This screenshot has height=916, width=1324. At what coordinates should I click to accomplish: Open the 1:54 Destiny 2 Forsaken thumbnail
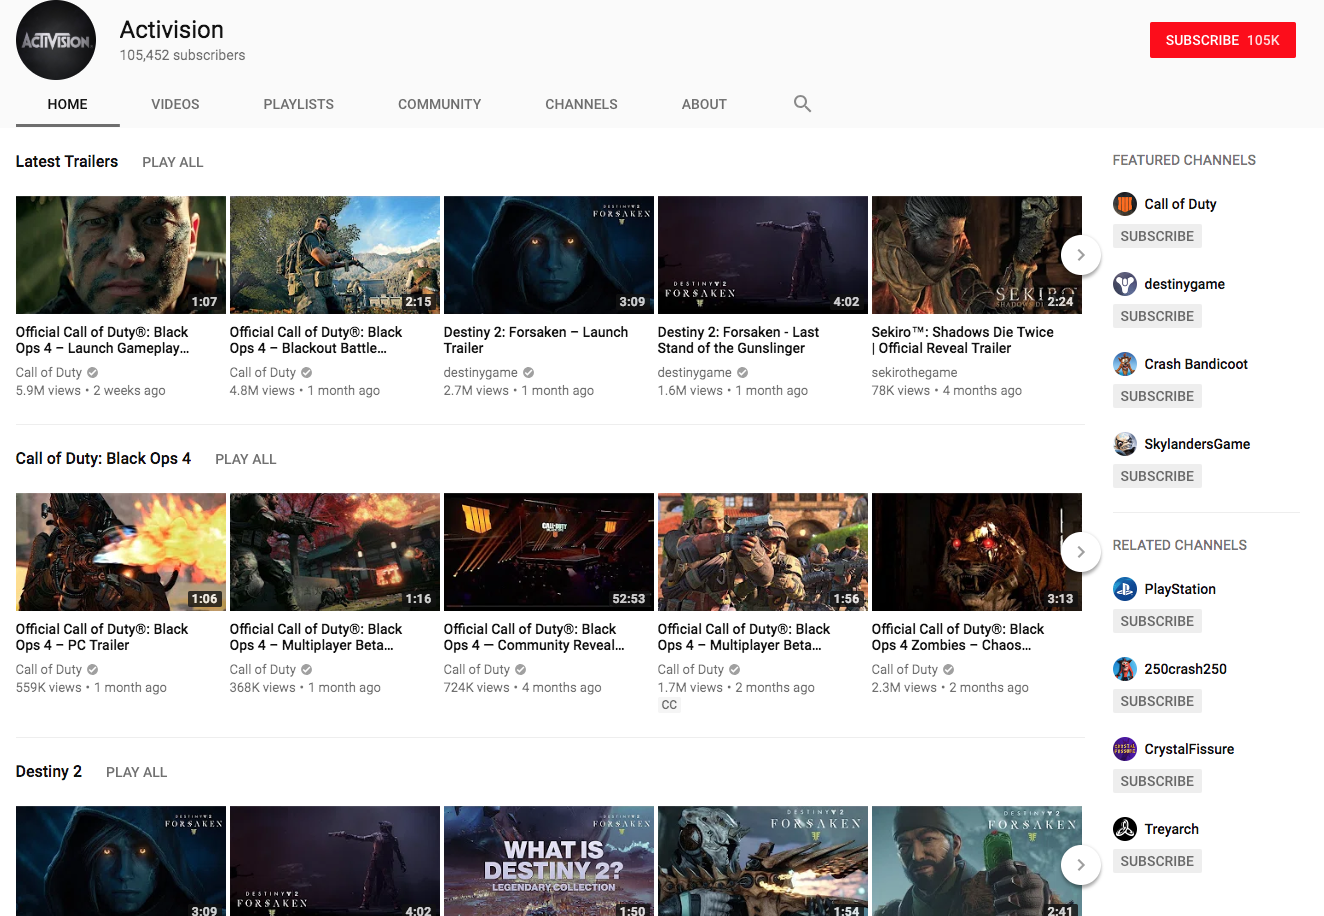(x=763, y=861)
